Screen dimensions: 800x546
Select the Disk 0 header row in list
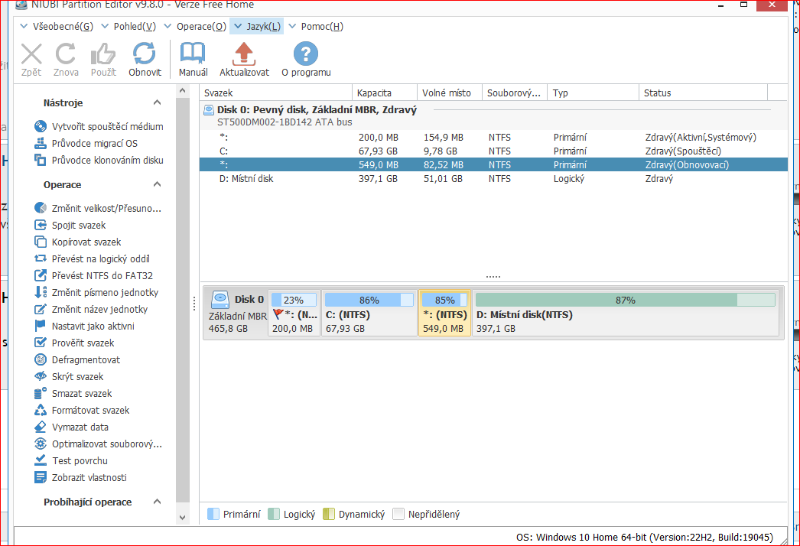493,115
